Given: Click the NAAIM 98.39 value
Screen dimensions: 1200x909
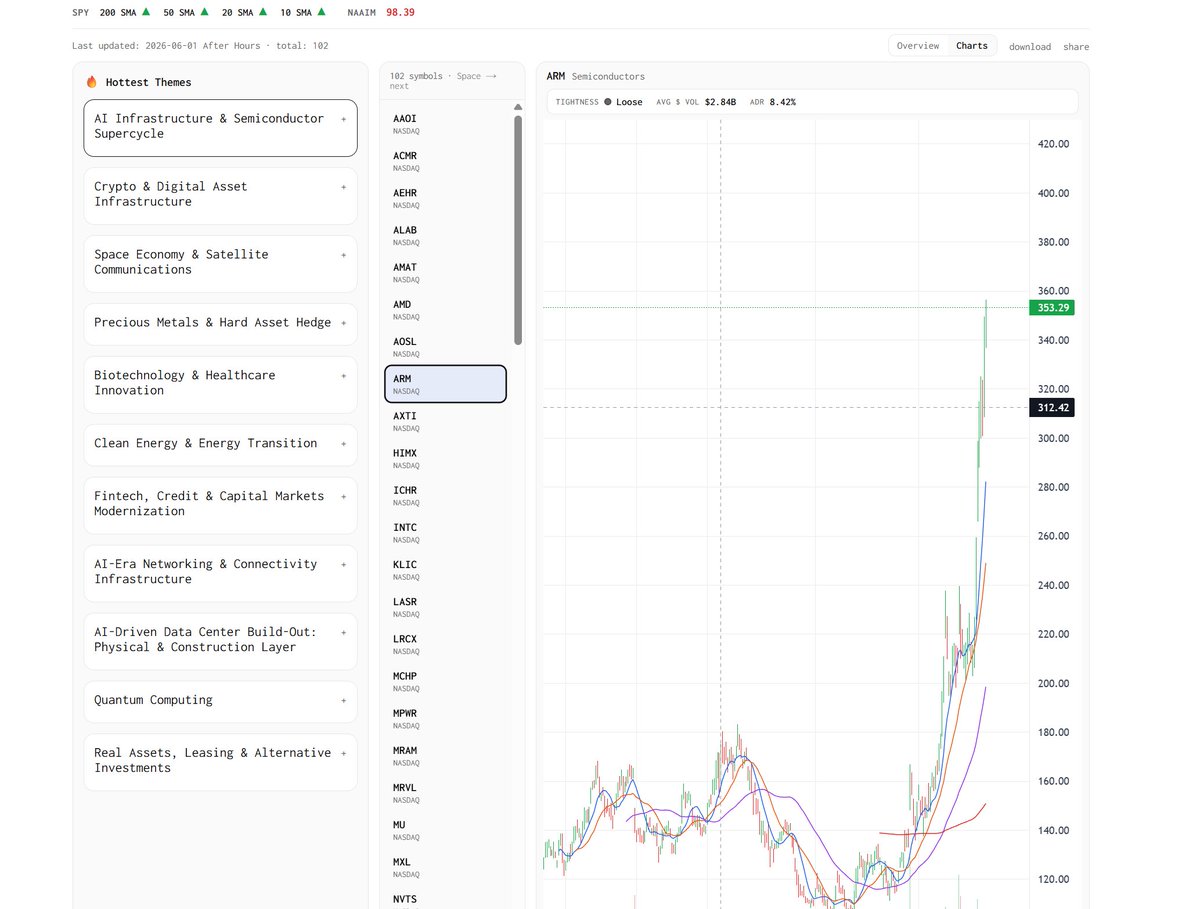Looking at the screenshot, I should [400, 12].
